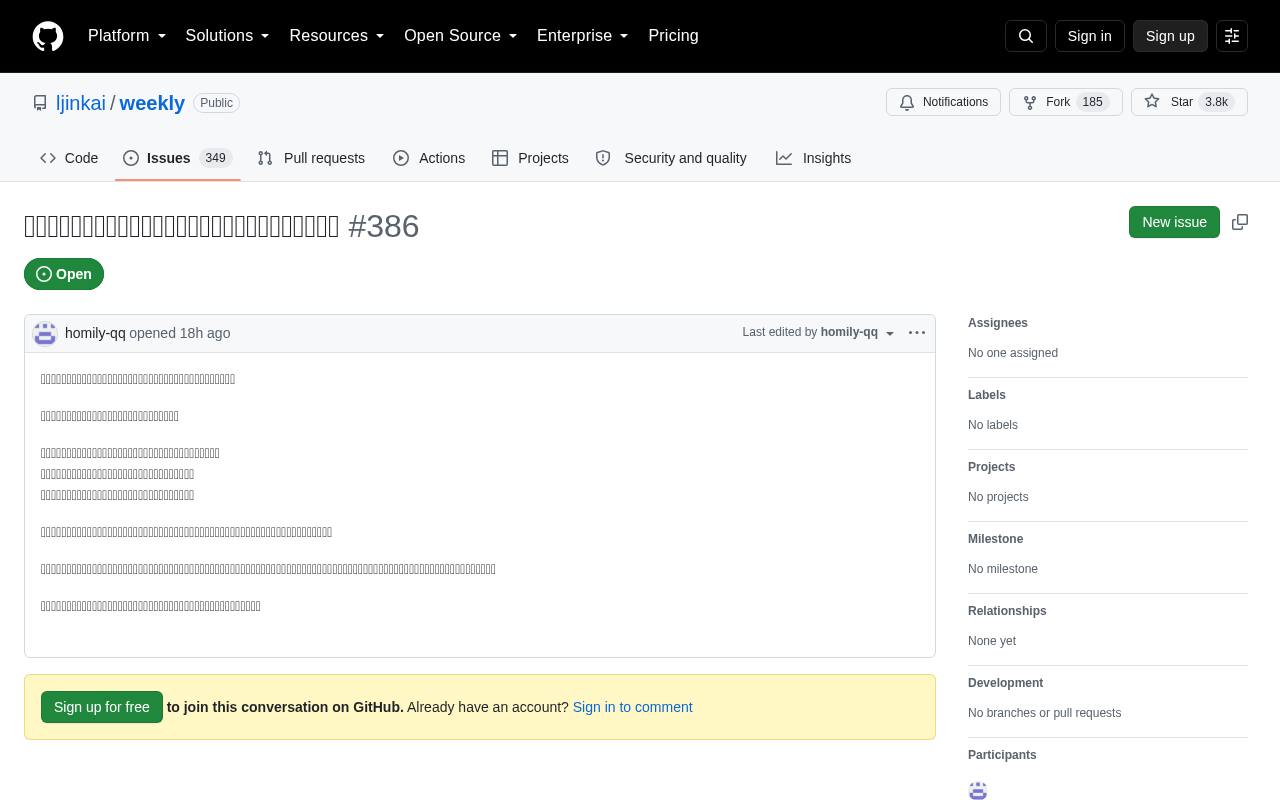The image size is (1280, 800).
Task: Open the weekly repository link
Action: click(x=152, y=103)
